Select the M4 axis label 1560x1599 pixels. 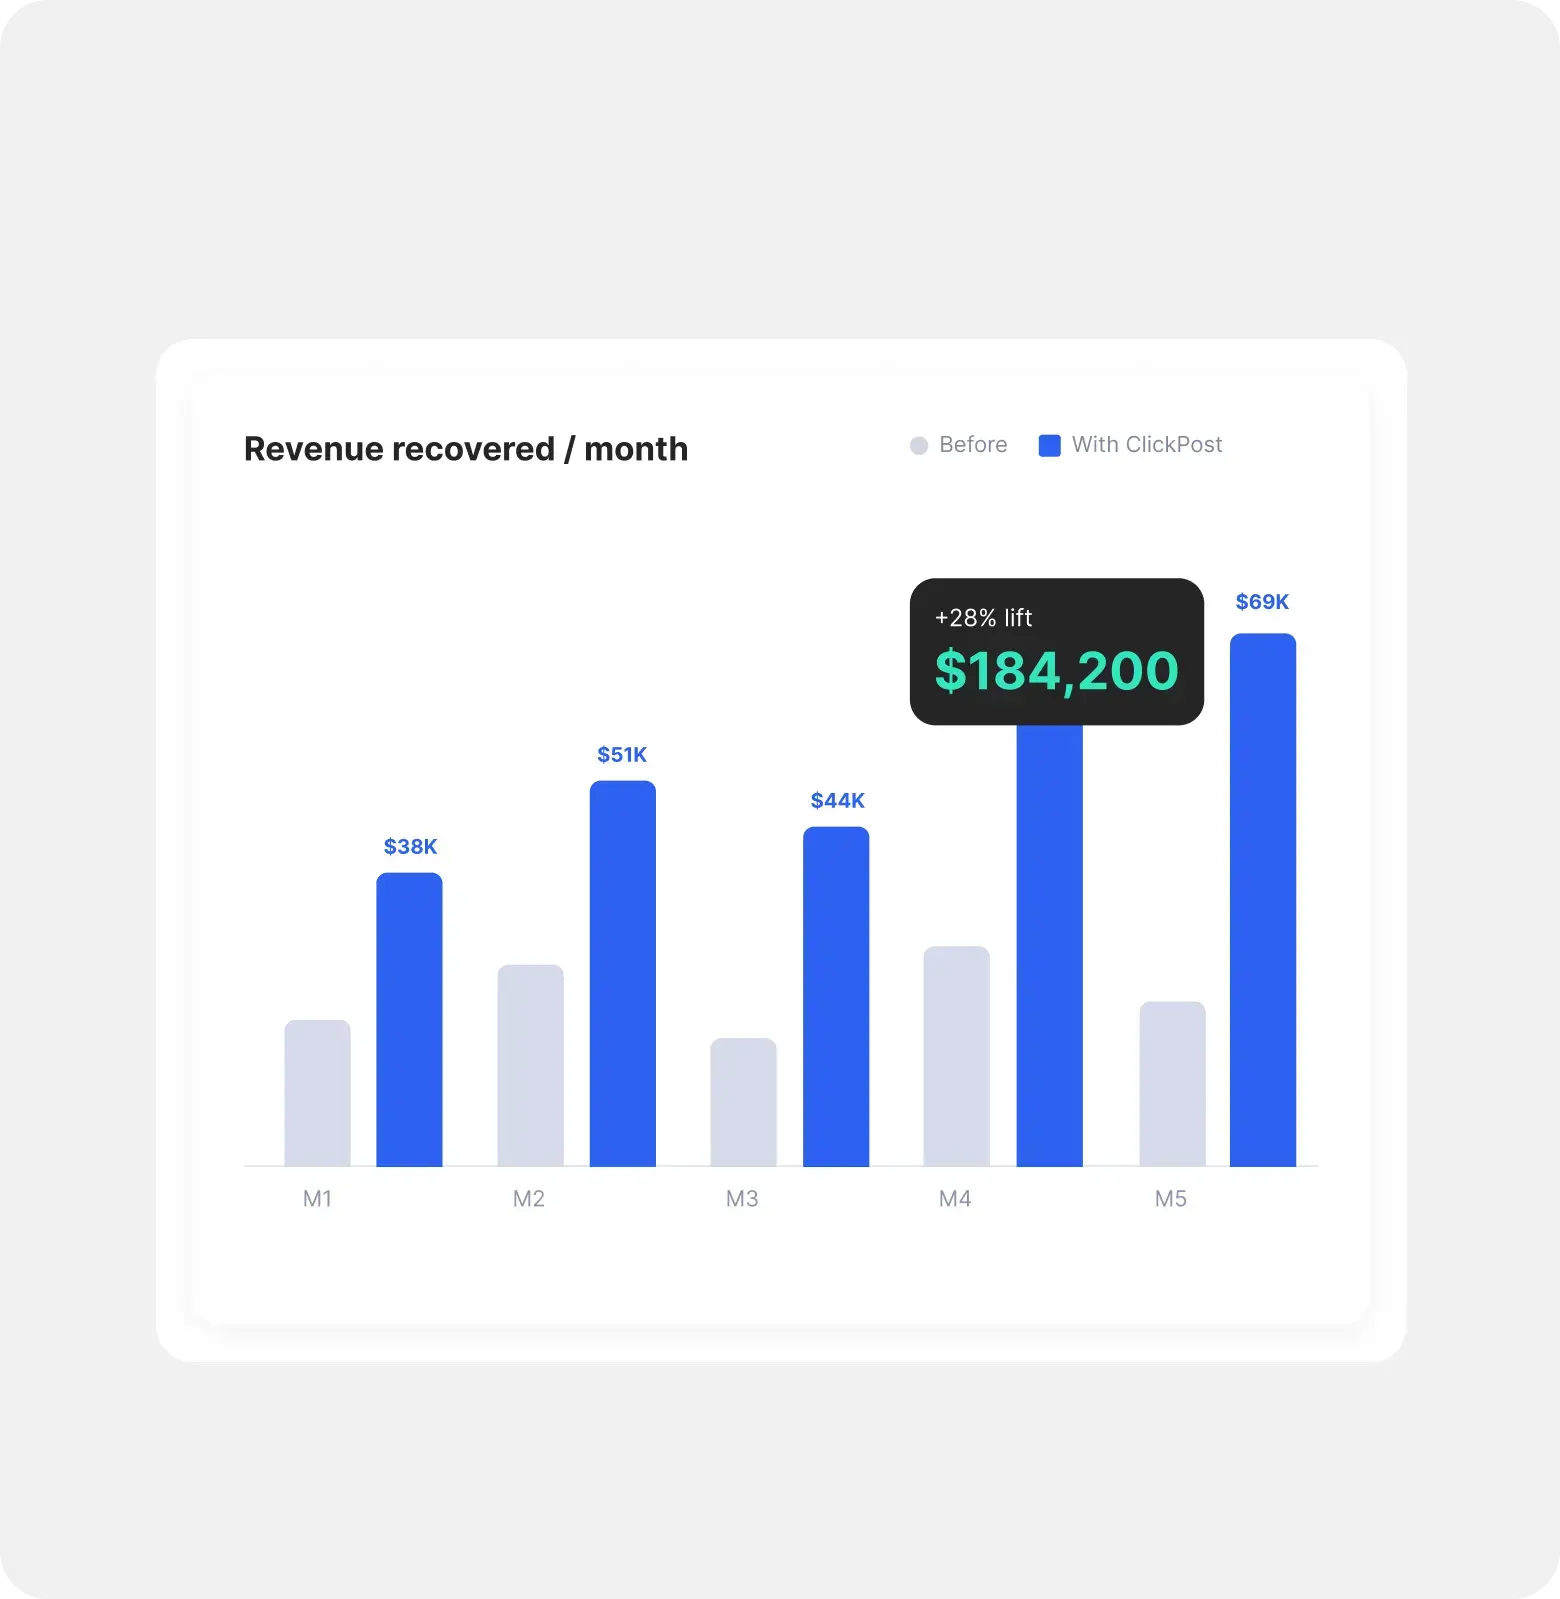pyautogui.click(x=955, y=1199)
